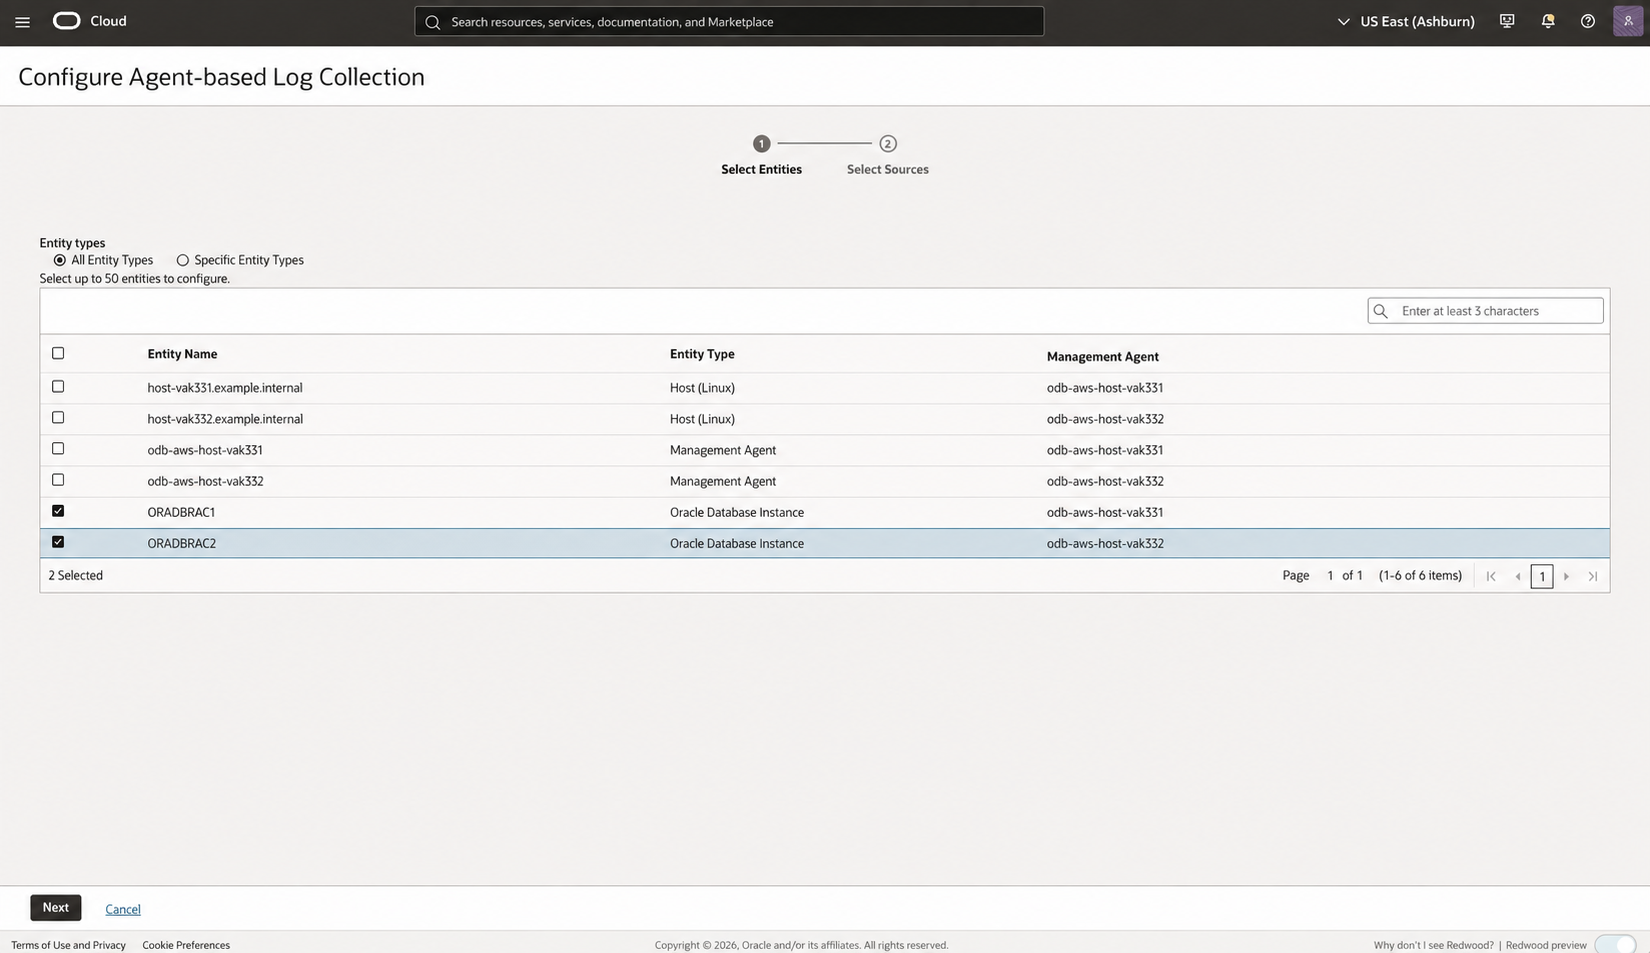
Task: Open the notifications bell icon
Action: click(1548, 21)
